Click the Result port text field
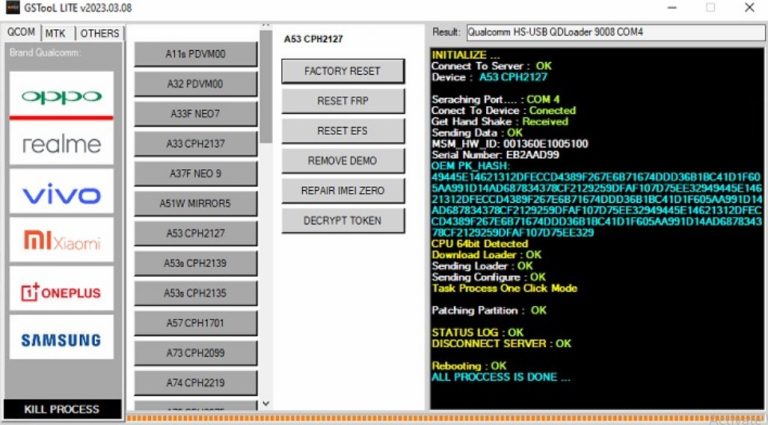Image resolution: width=768 pixels, height=425 pixels. coord(615,32)
